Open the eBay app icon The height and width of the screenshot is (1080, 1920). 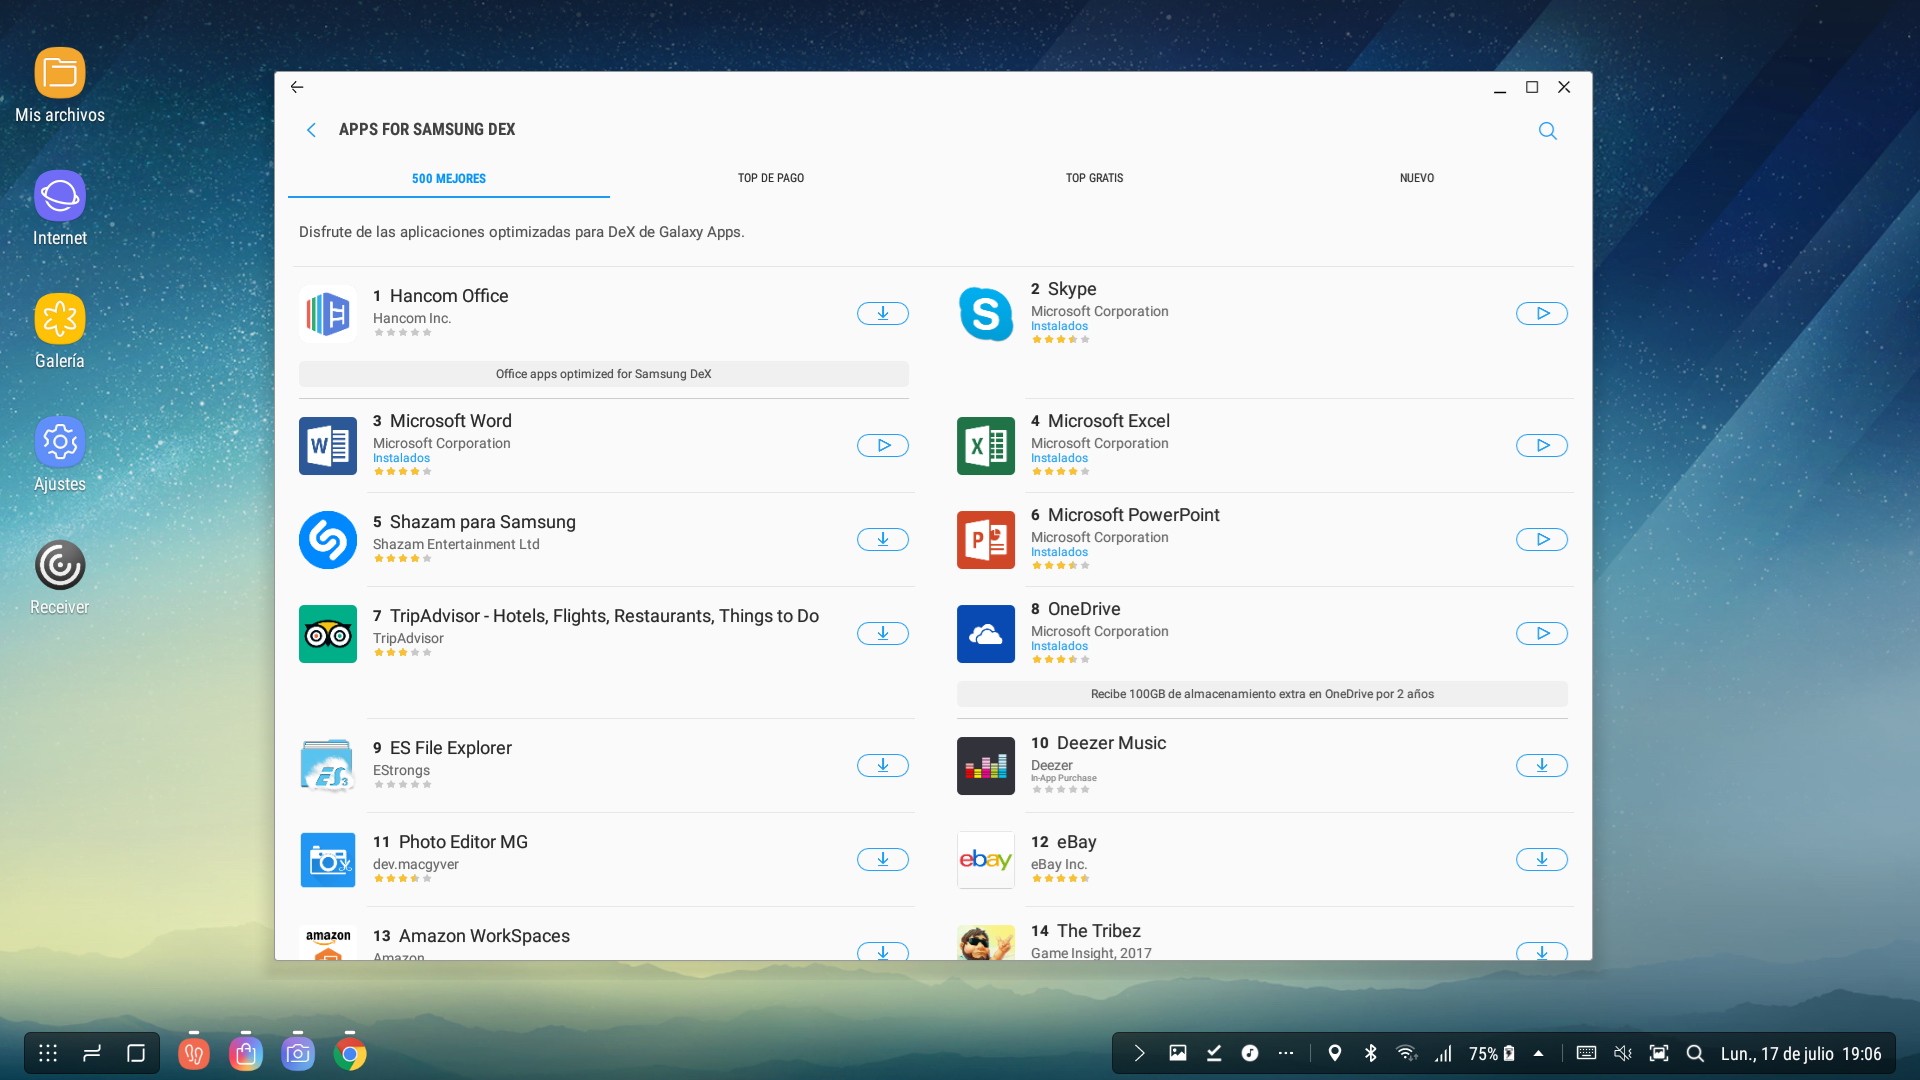click(986, 860)
